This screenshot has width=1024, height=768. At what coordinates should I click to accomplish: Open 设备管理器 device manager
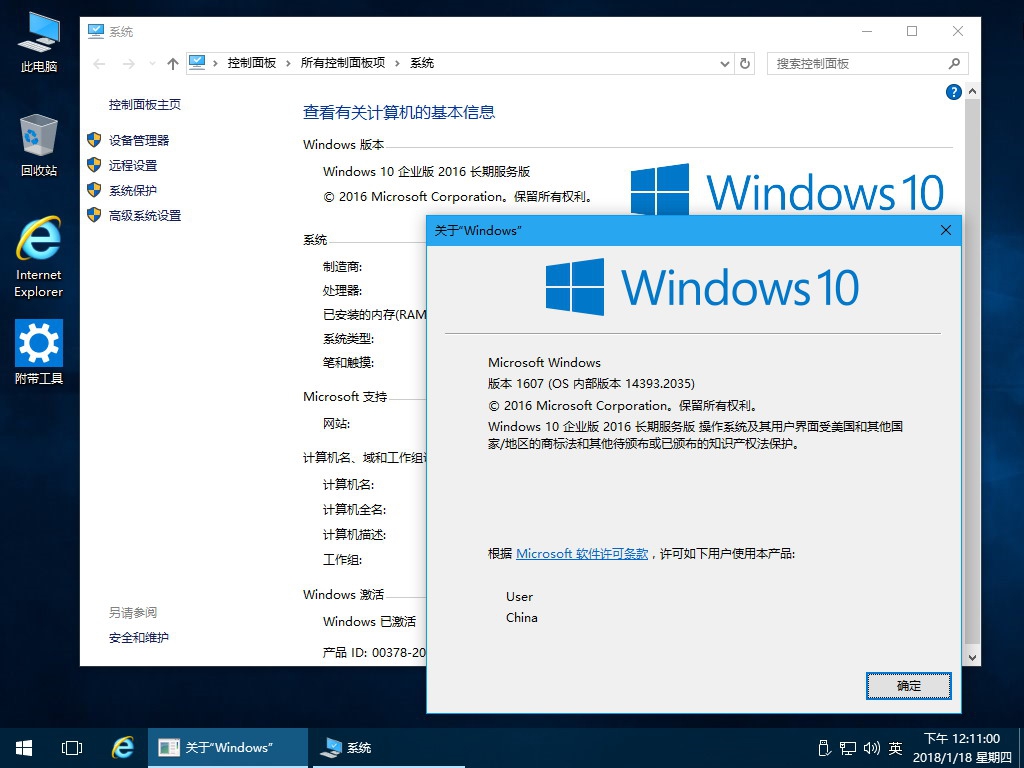(139, 140)
